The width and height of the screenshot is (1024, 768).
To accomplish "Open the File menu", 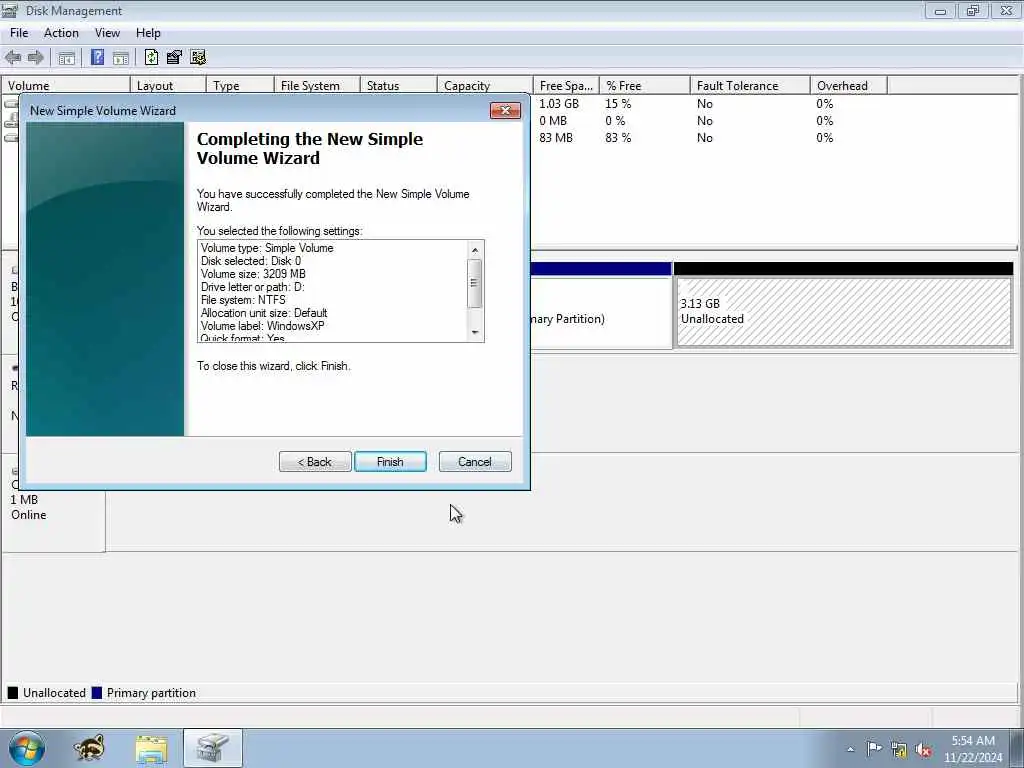I will pos(19,33).
